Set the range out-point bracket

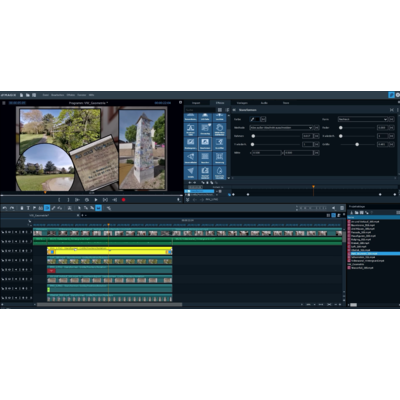pyautogui.click(x=68, y=200)
